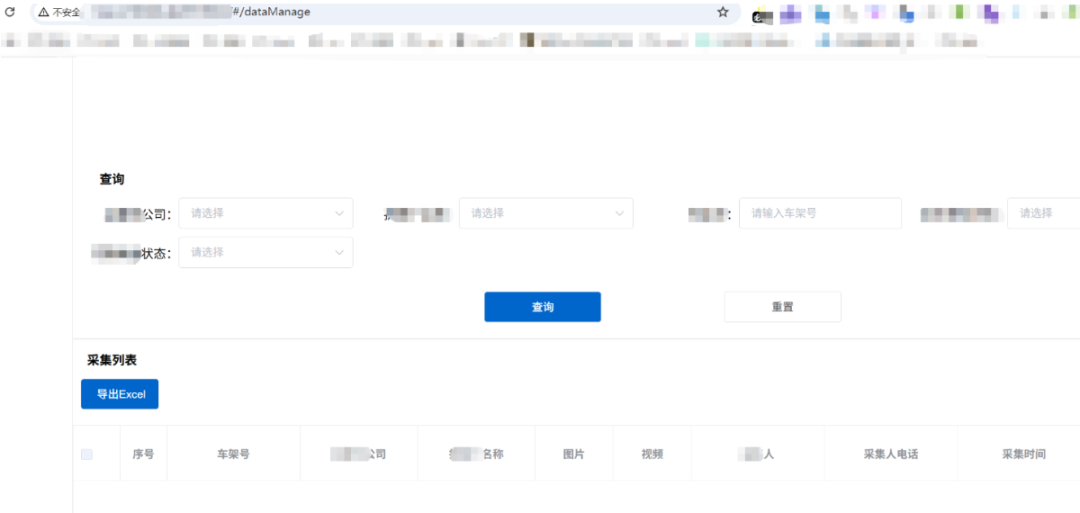Open the cut-off 请选择 dropdown after 车架号 input

point(1043,213)
